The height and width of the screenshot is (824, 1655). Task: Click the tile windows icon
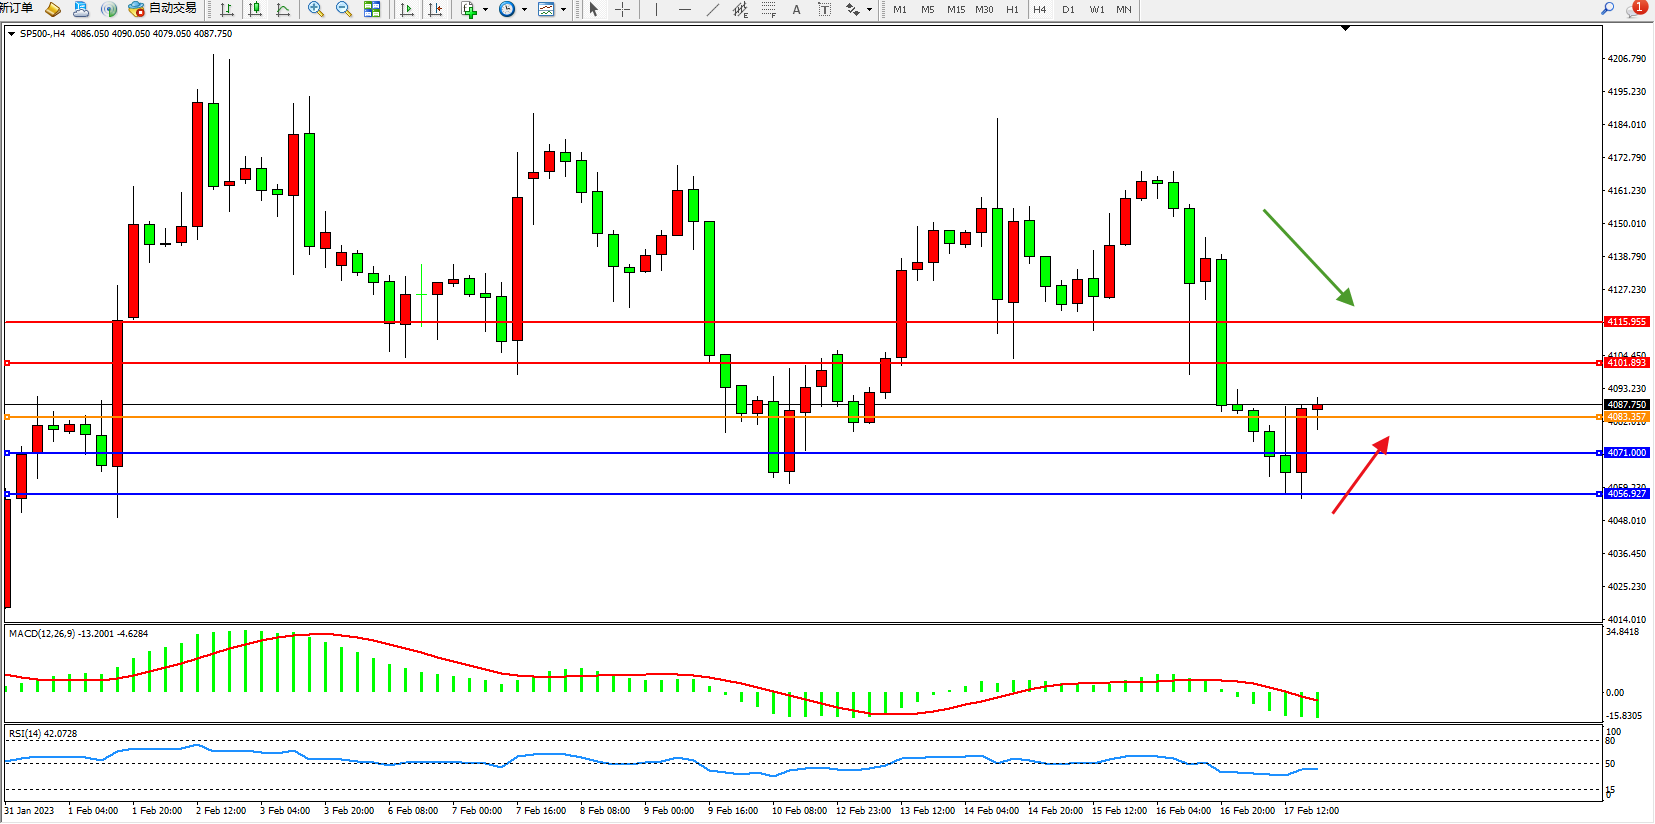point(372,9)
